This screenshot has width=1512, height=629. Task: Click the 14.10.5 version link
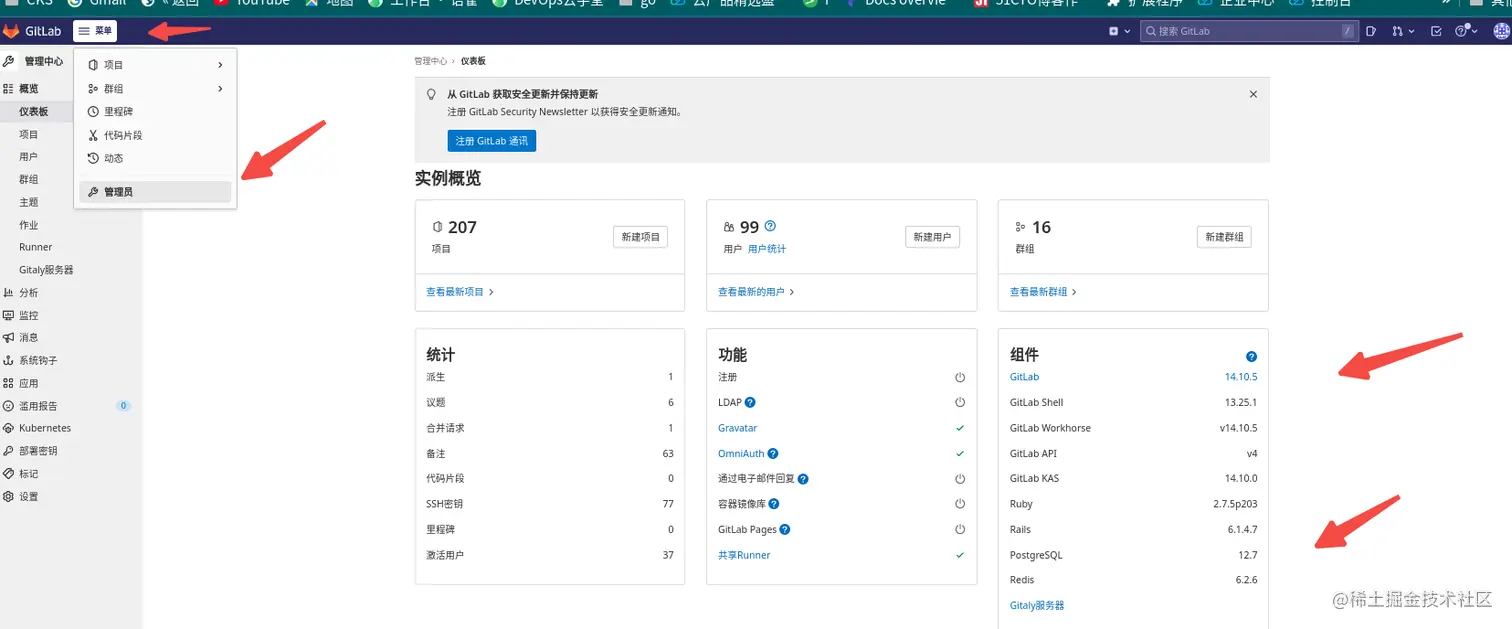(1241, 377)
